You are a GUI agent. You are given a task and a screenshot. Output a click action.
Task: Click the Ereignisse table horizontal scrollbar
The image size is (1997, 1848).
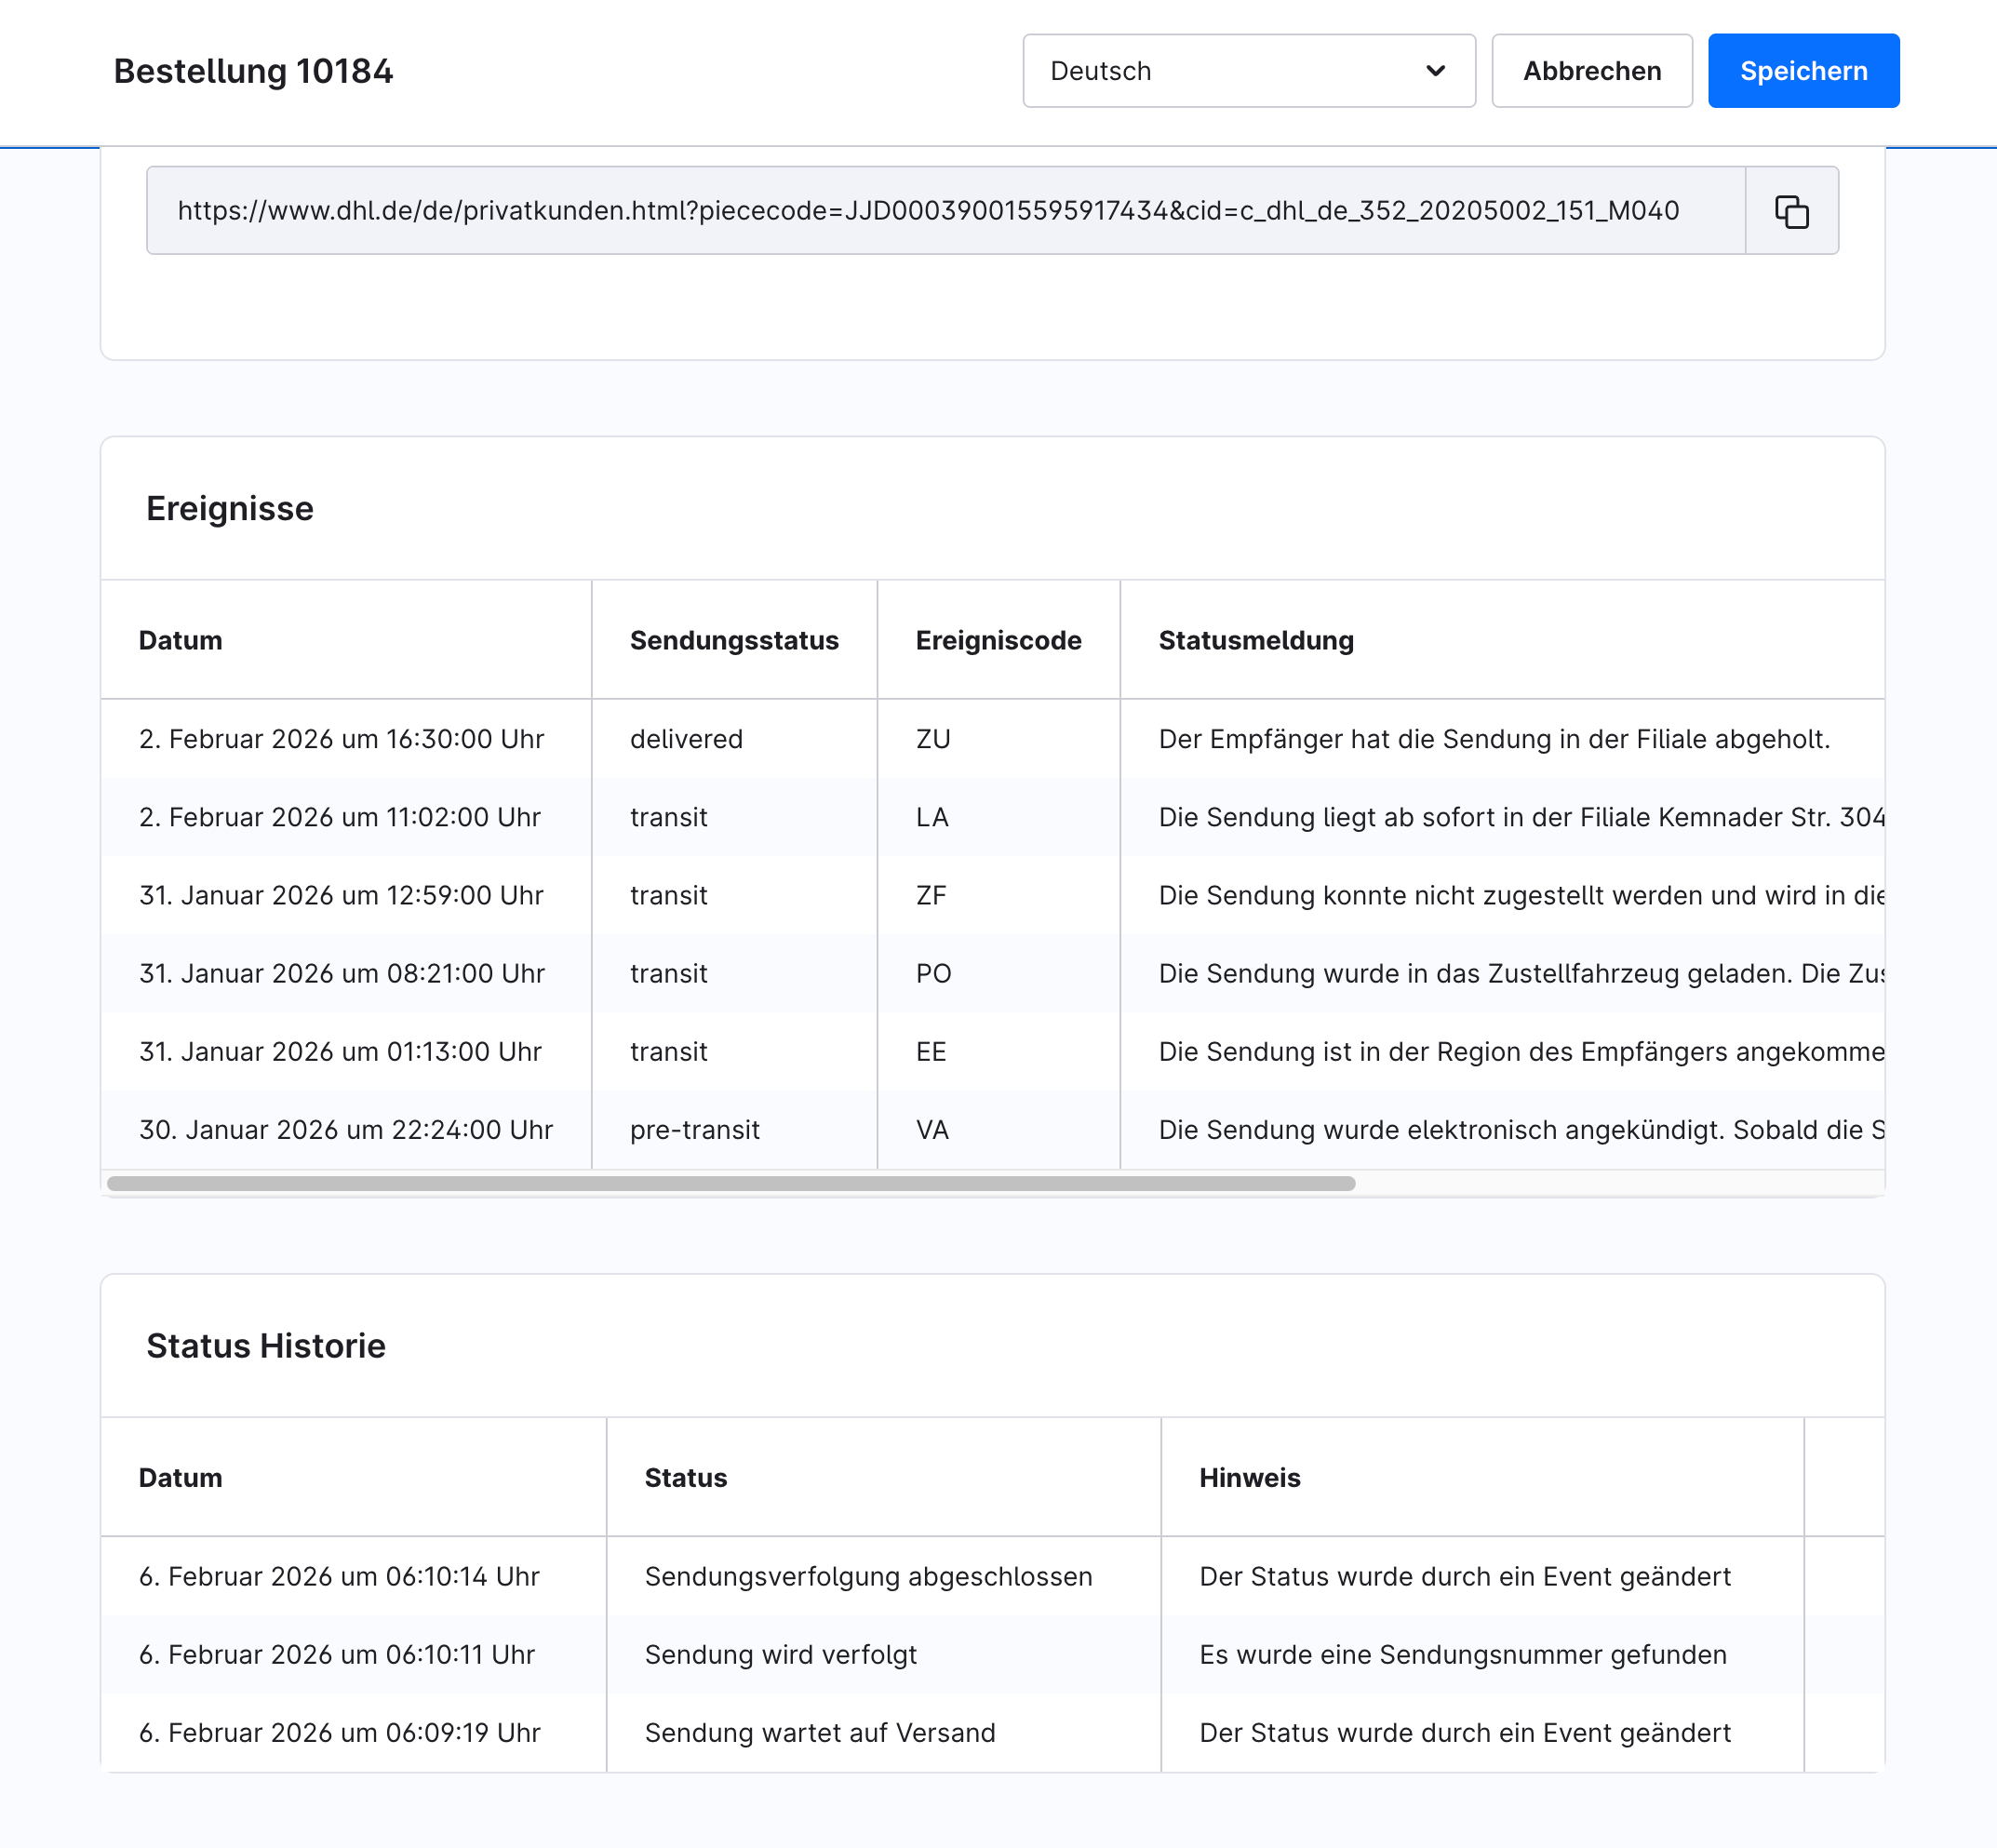pyautogui.click(x=731, y=1183)
